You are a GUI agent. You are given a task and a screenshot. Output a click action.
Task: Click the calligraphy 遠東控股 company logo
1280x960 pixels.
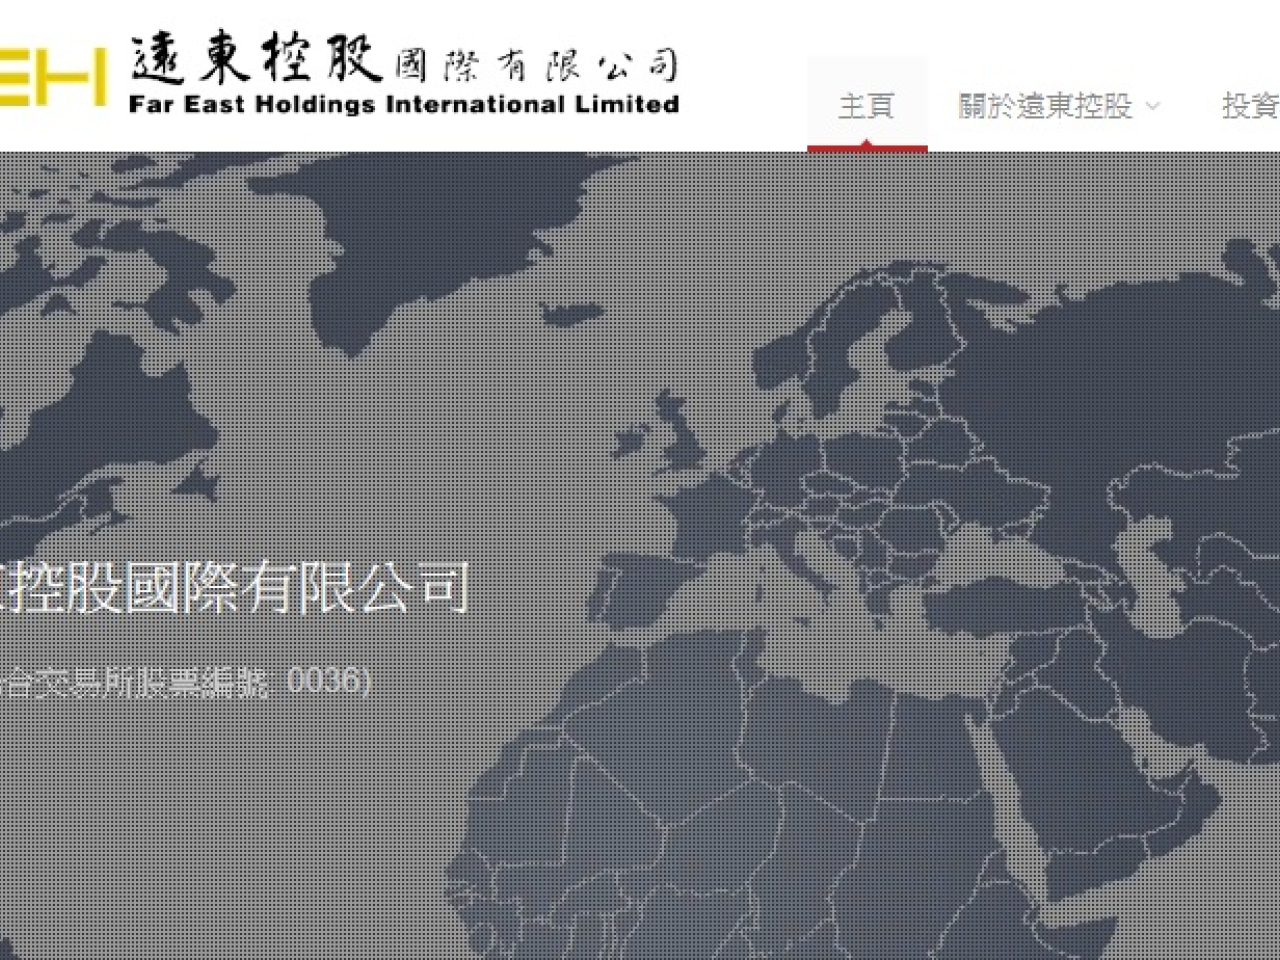click(x=256, y=60)
